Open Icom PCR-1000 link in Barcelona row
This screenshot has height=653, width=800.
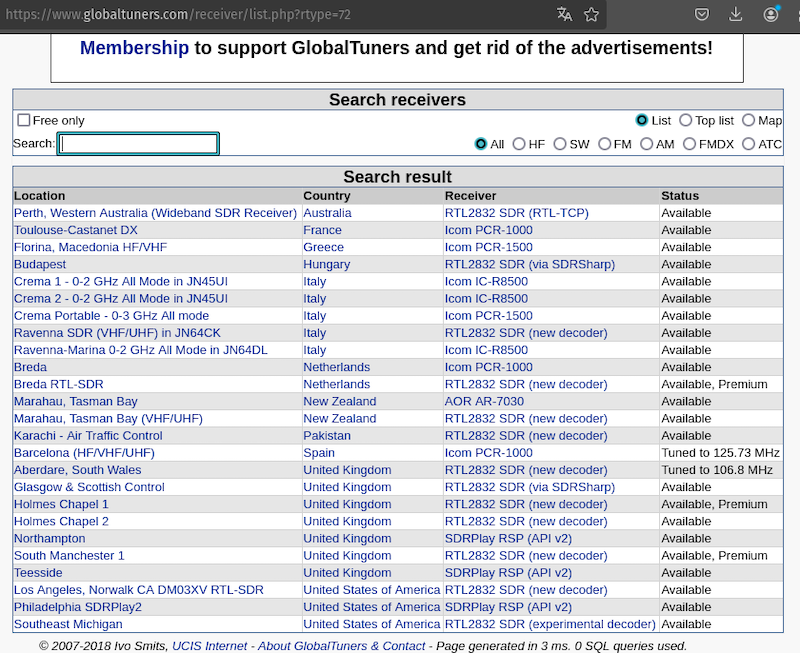coord(488,453)
